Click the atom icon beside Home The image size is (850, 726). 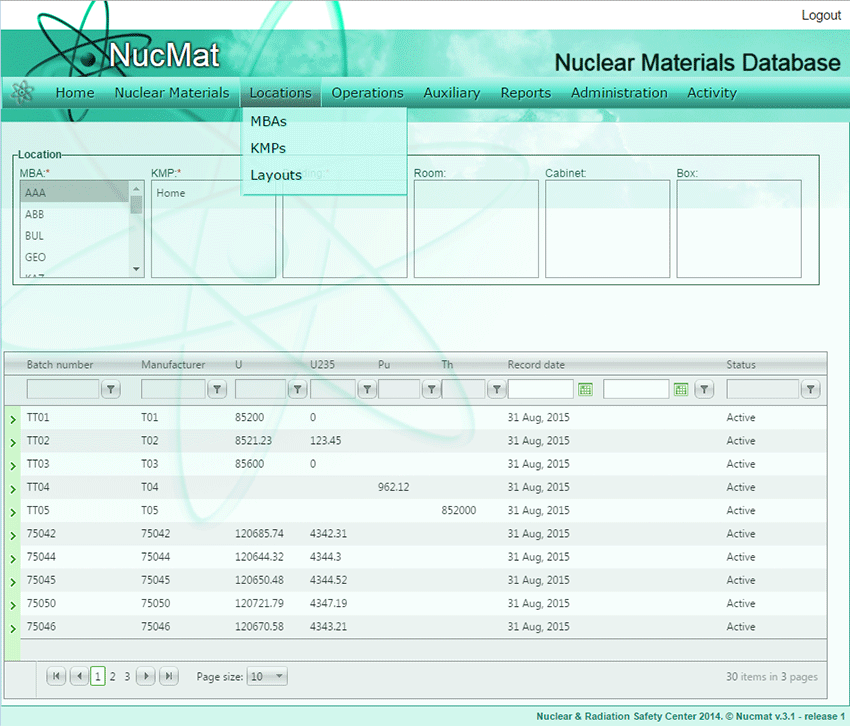tap(22, 92)
